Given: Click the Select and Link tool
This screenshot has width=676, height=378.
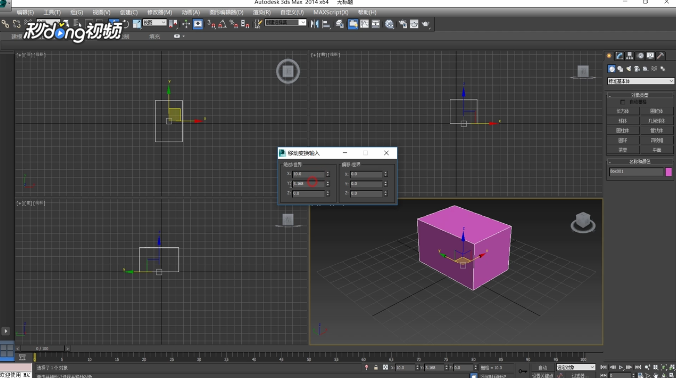Looking at the screenshot, I should [x=5, y=24].
